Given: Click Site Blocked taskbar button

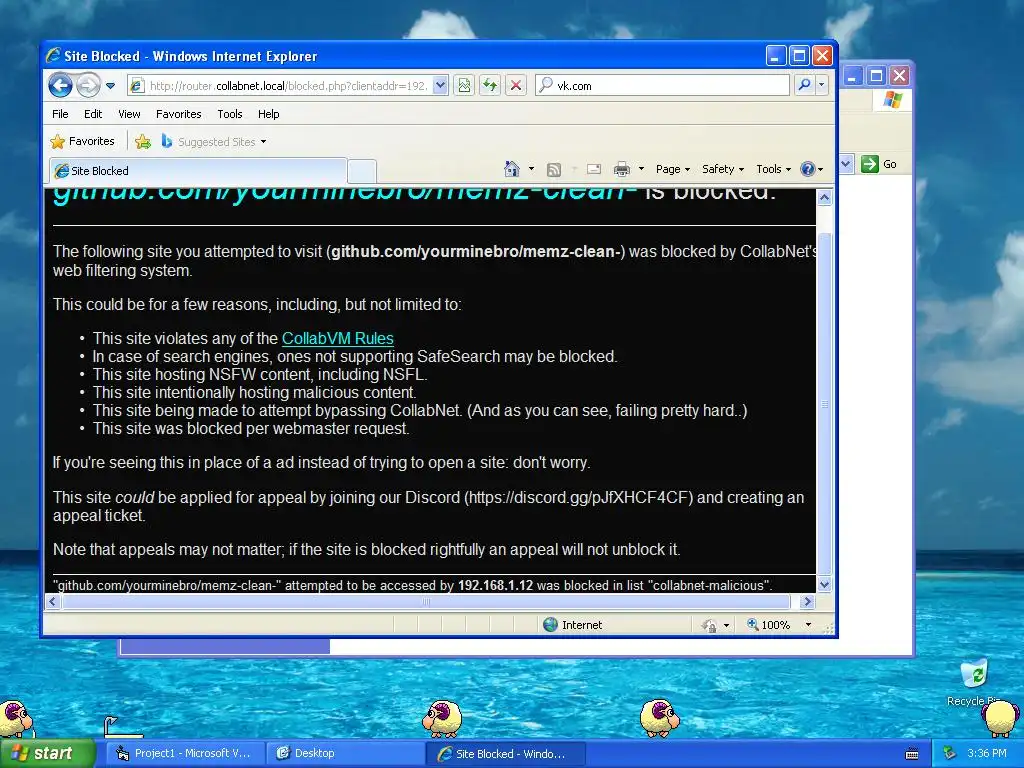Looking at the screenshot, I should (505, 754).
